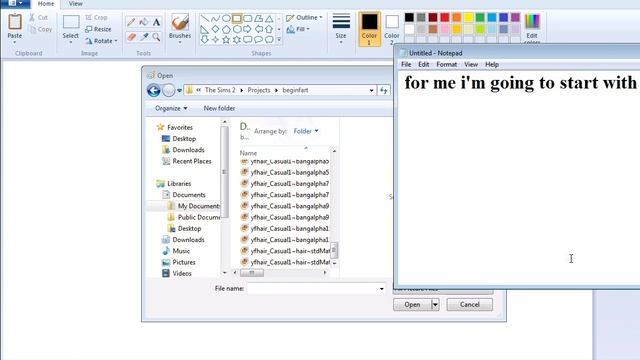Pick the green palette color
The image size is (640, 360).
point(480,17)
